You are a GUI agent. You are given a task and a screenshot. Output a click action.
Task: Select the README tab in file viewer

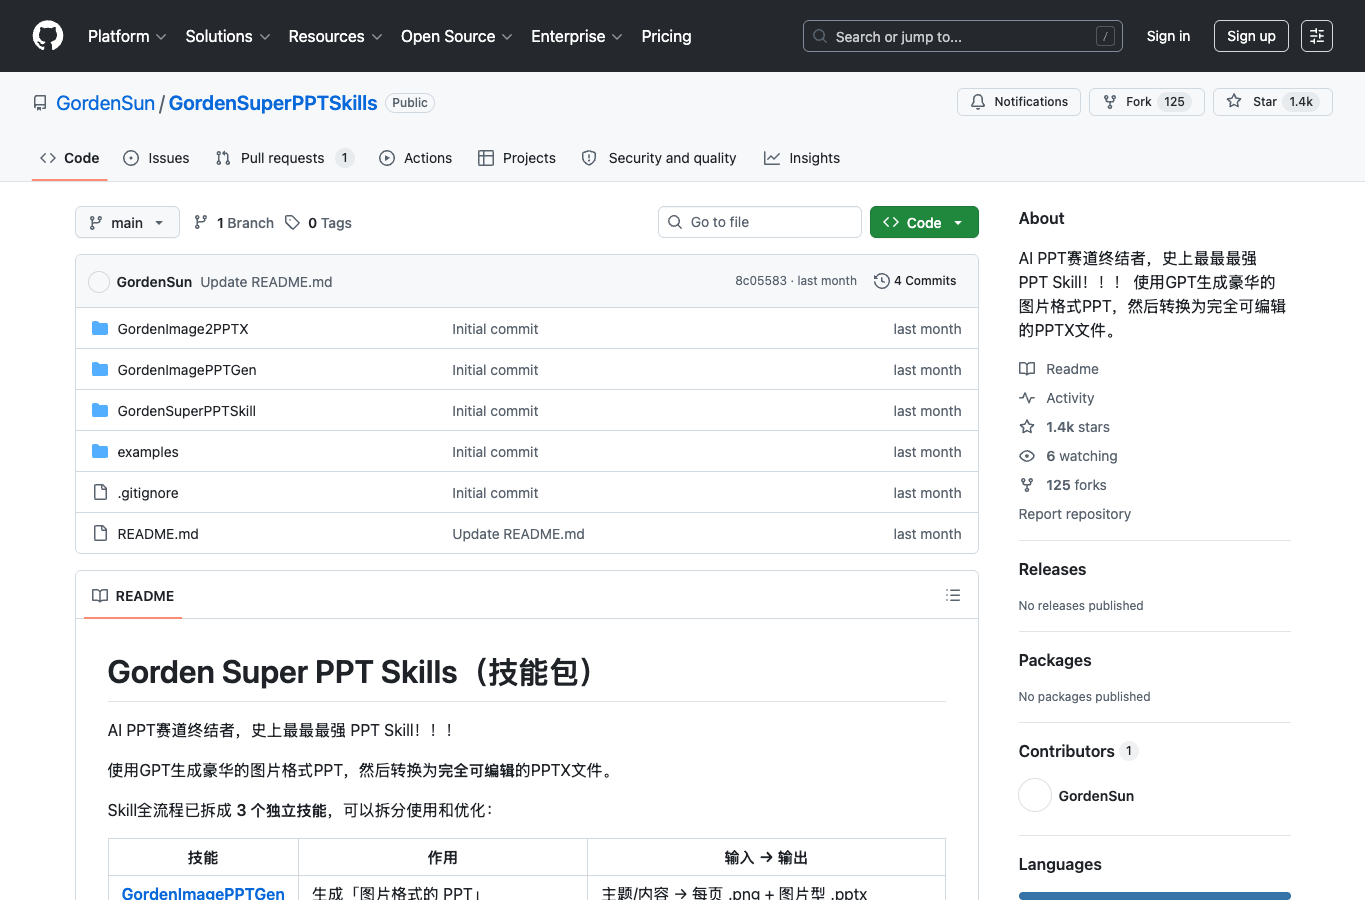coord(133,596)
